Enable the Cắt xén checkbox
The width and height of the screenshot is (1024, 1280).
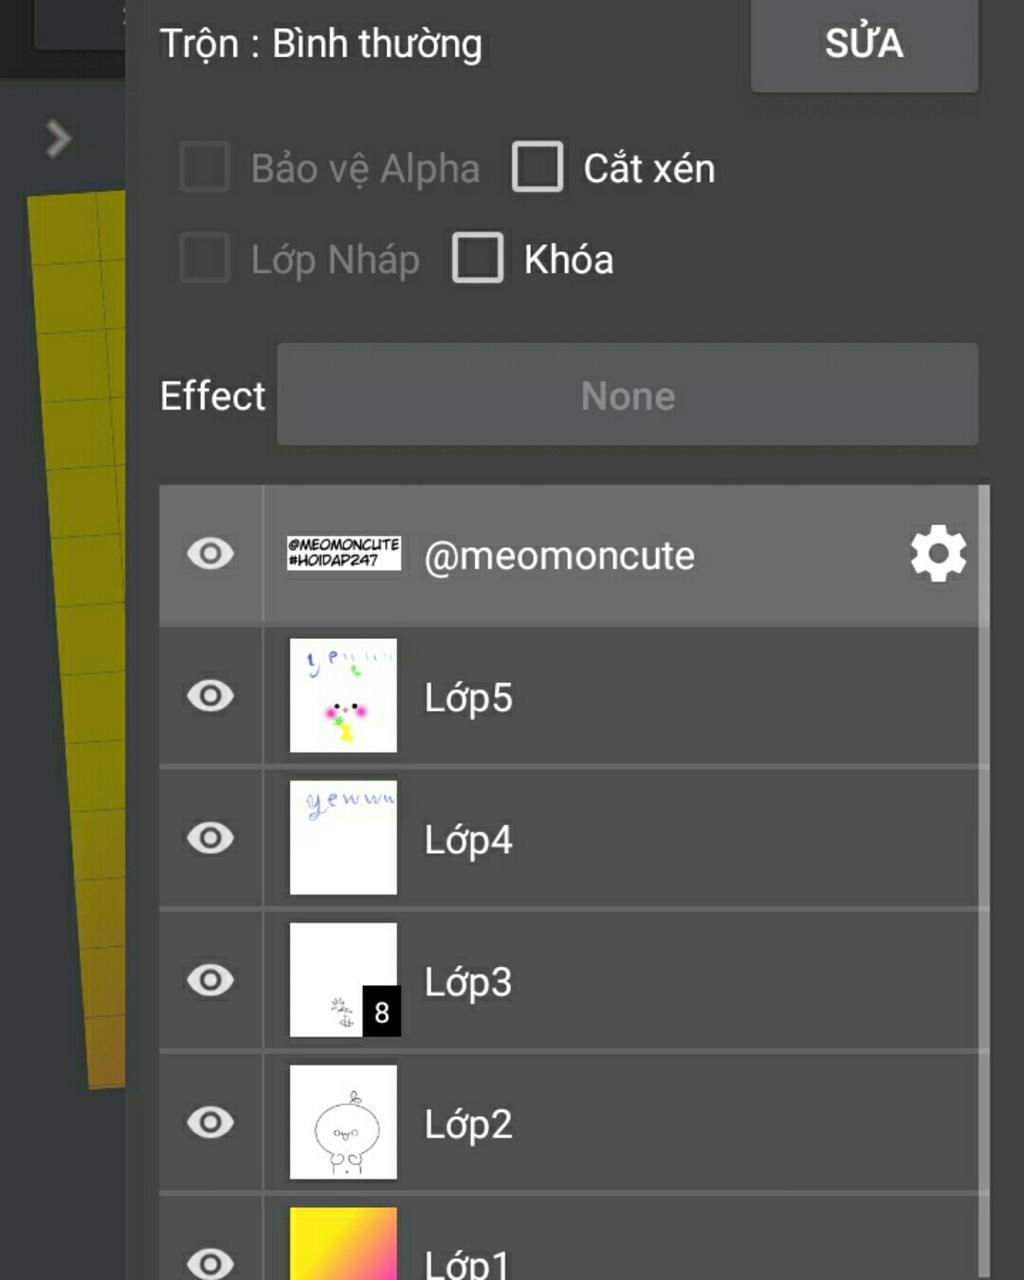[x=537, y=167]
